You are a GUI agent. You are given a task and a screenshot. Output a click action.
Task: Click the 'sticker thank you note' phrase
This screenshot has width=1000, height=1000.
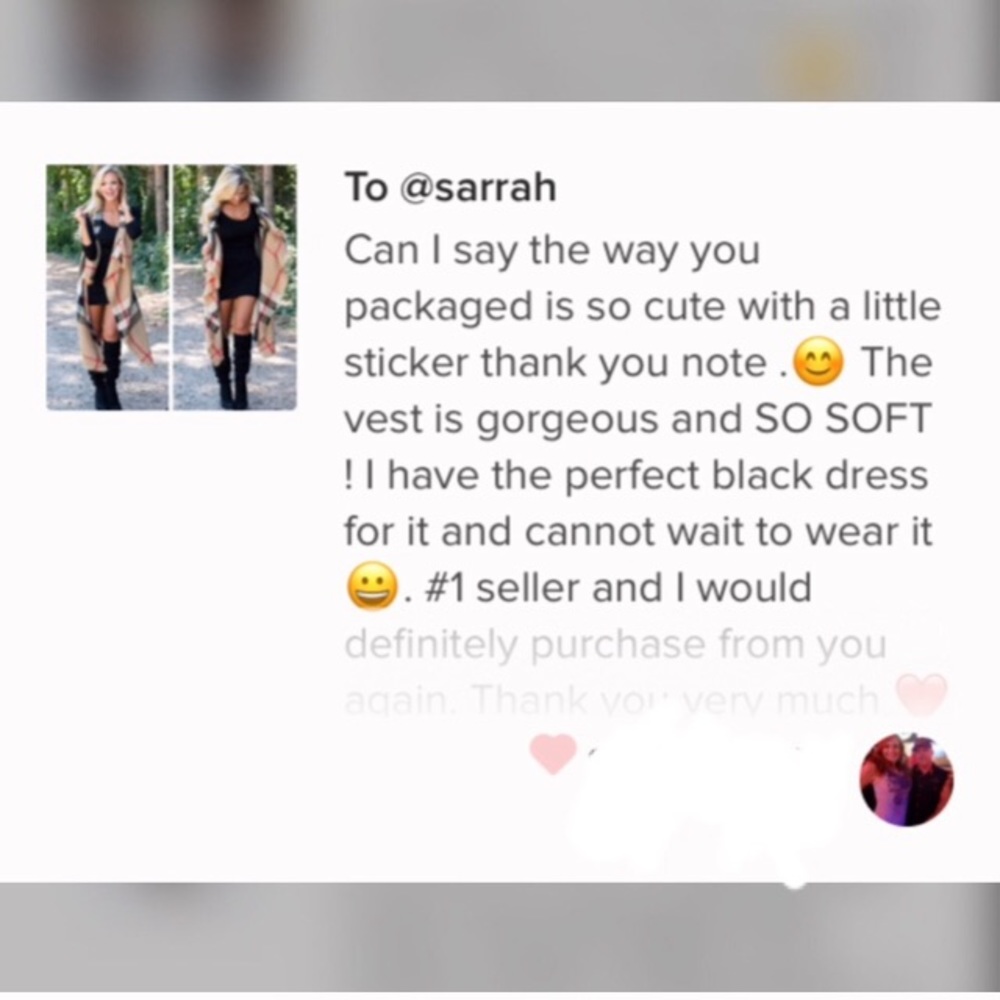pyautogui.click(x=555, y=364)
